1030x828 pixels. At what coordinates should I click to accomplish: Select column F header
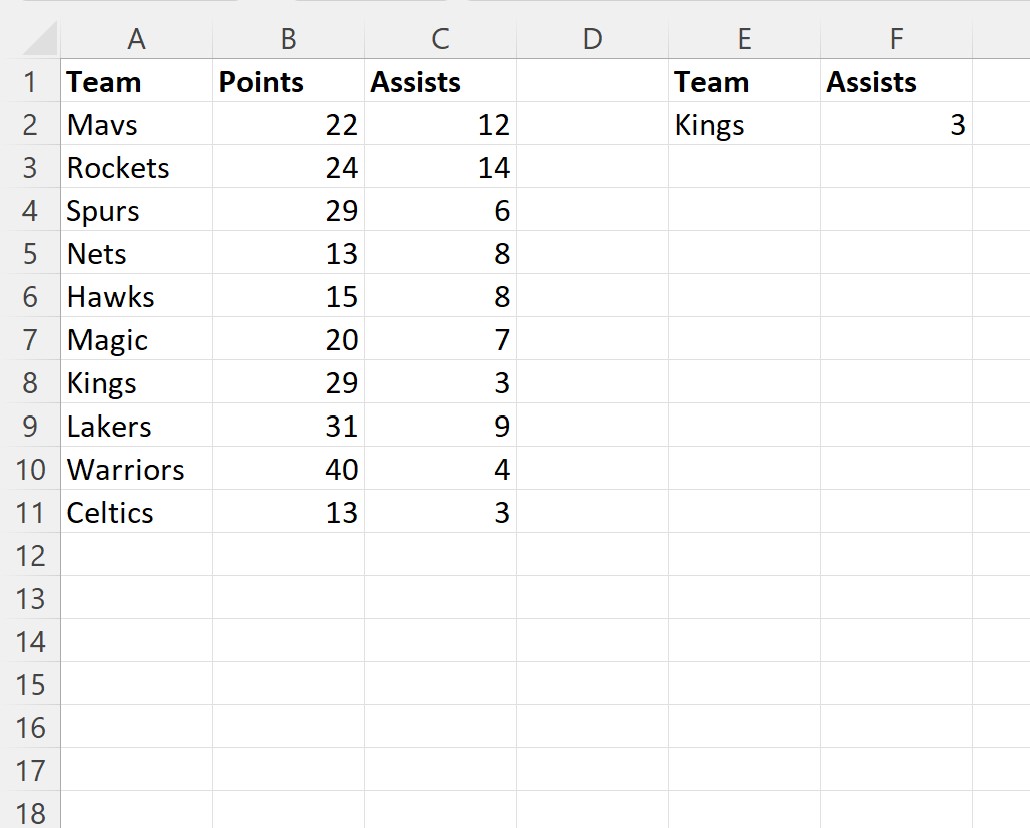pyautogui.click(x=896, y=39)
